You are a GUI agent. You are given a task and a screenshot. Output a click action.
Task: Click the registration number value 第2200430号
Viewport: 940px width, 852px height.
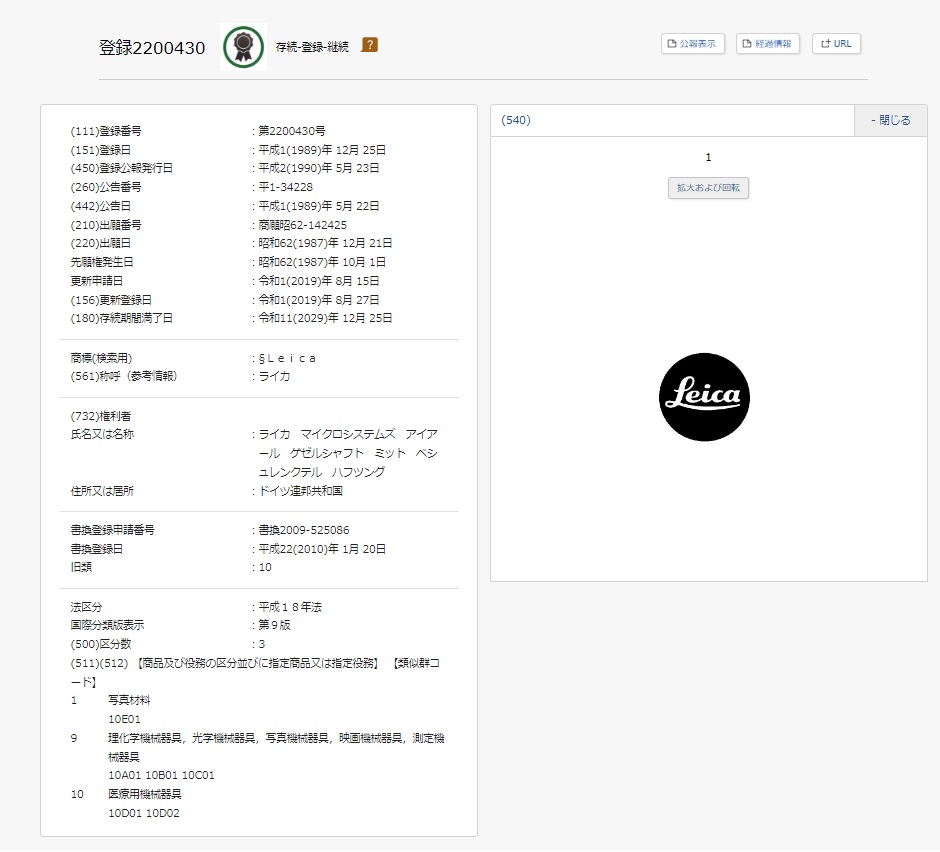292,131
